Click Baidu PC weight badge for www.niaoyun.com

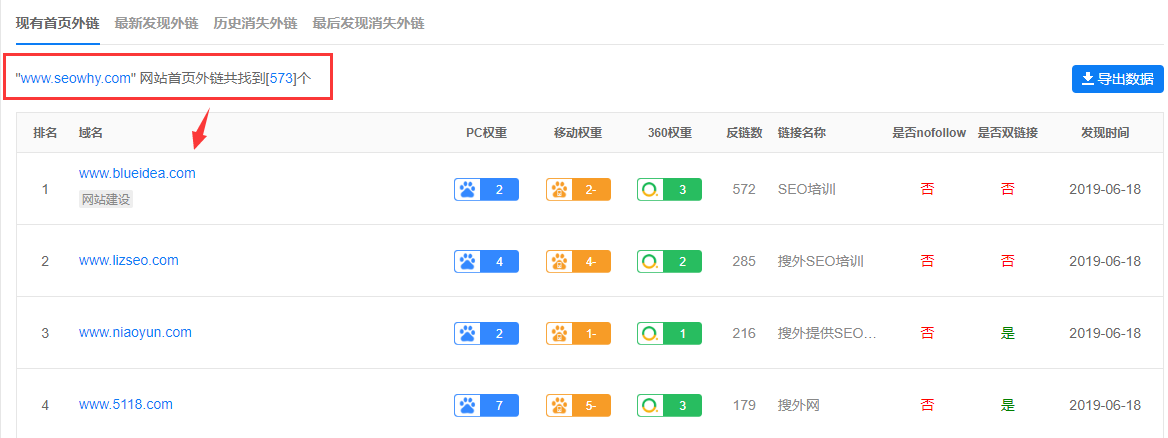(486, 334)
